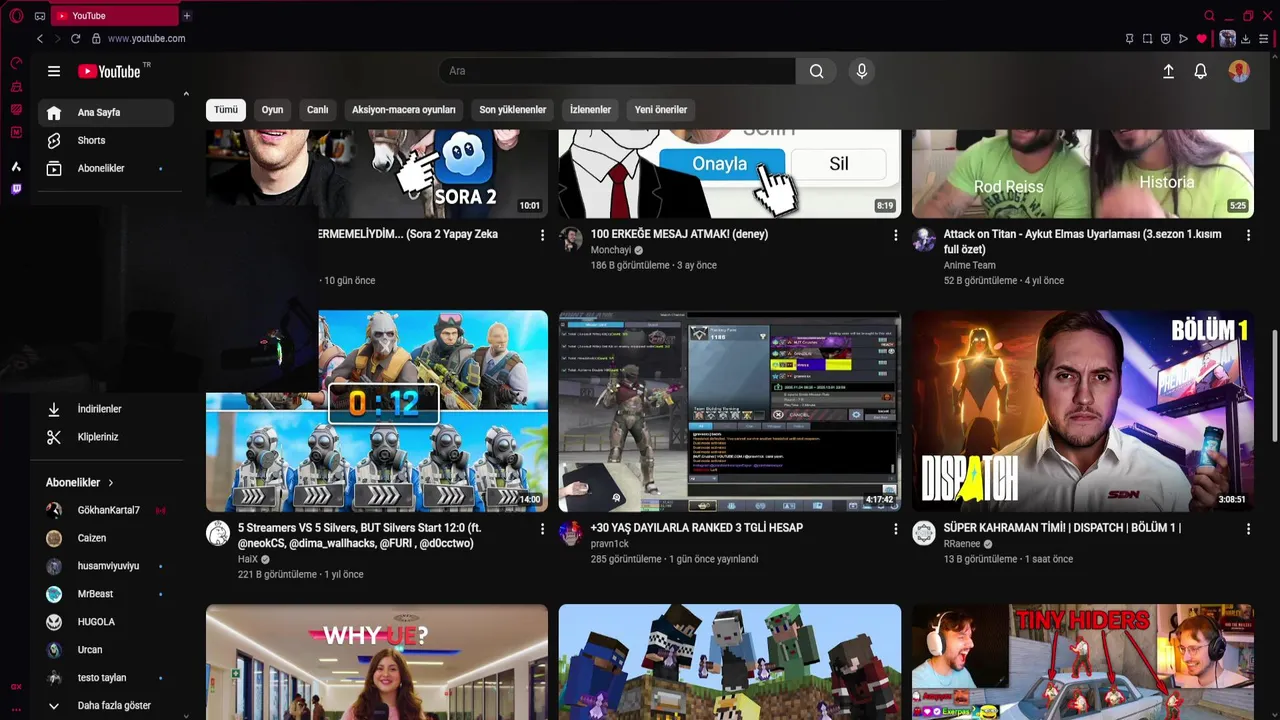This screenshot has height=720, width=1280.
Task: Select the Son yüklenenler chip
Action: [x=513, y=110]
